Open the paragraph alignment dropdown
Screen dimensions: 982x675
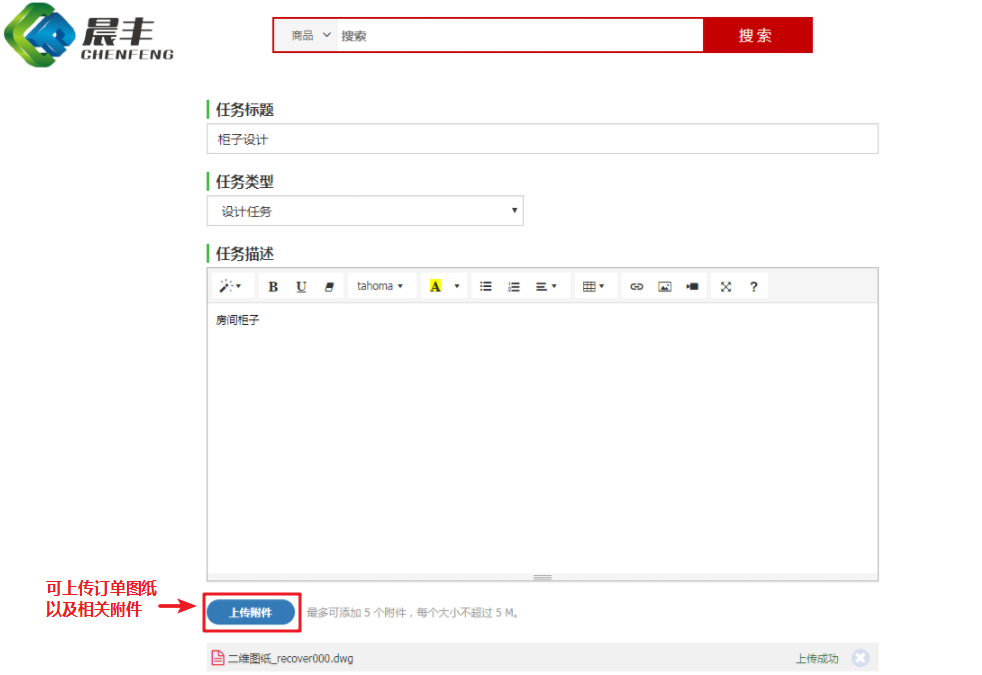[546, 286]
